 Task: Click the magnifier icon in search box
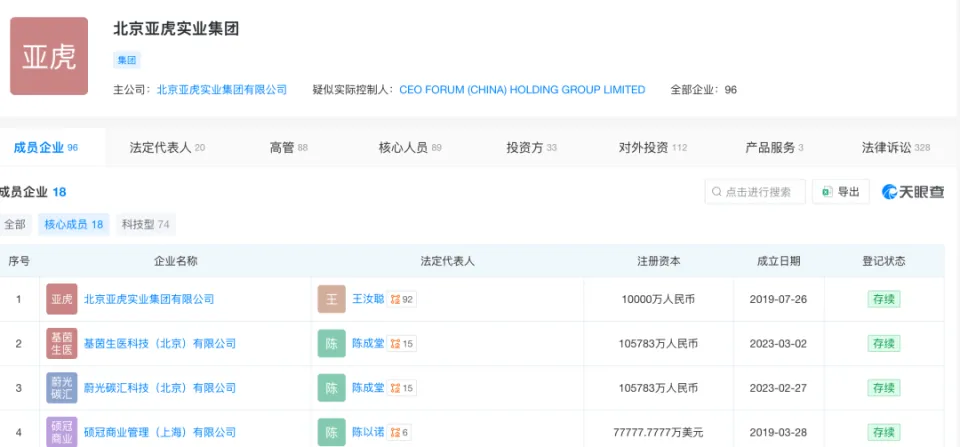pos(716,192)
